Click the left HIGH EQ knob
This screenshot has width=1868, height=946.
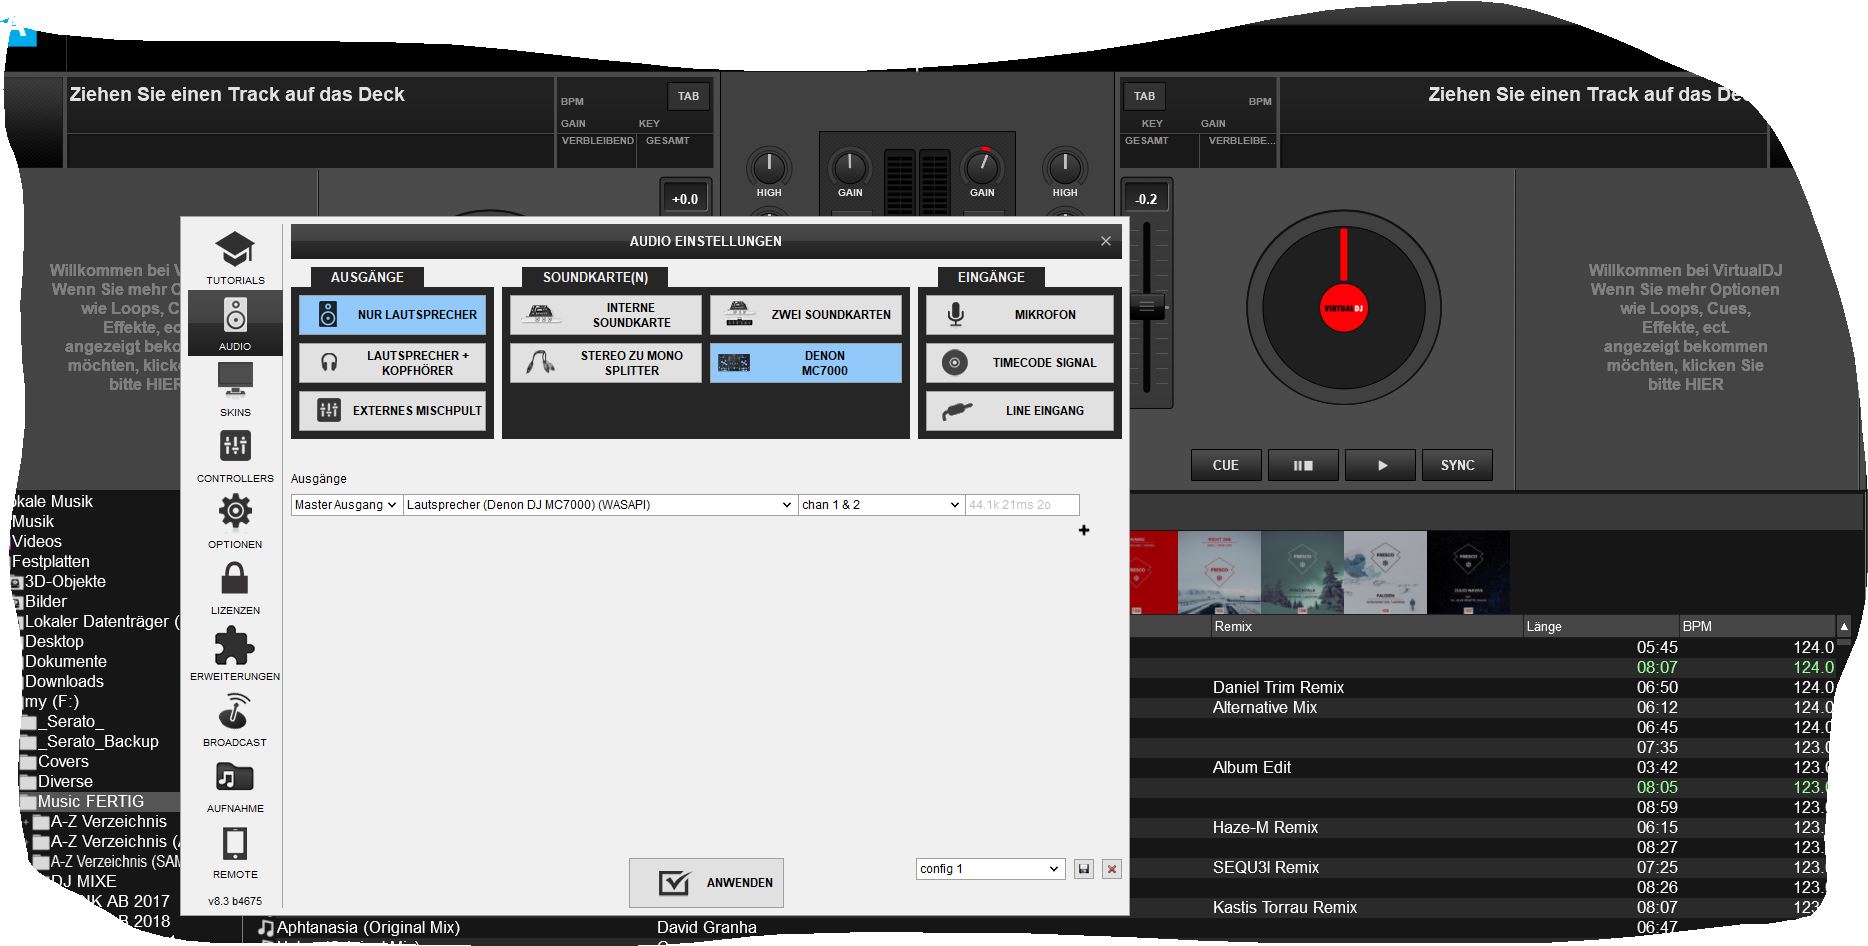click(x=768, y=166)
